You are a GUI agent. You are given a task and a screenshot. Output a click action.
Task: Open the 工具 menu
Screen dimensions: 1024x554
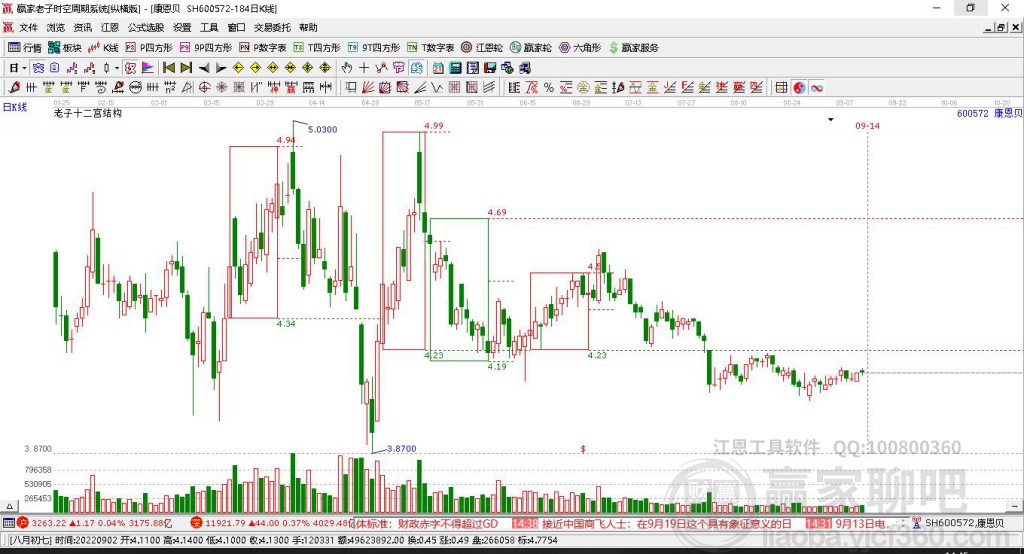point(209,27)
